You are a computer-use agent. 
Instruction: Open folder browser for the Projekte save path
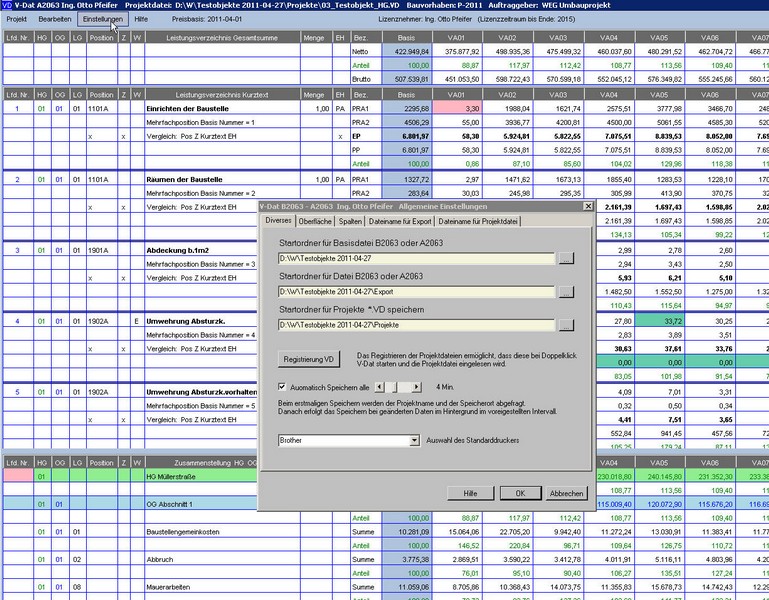(566, 325)
